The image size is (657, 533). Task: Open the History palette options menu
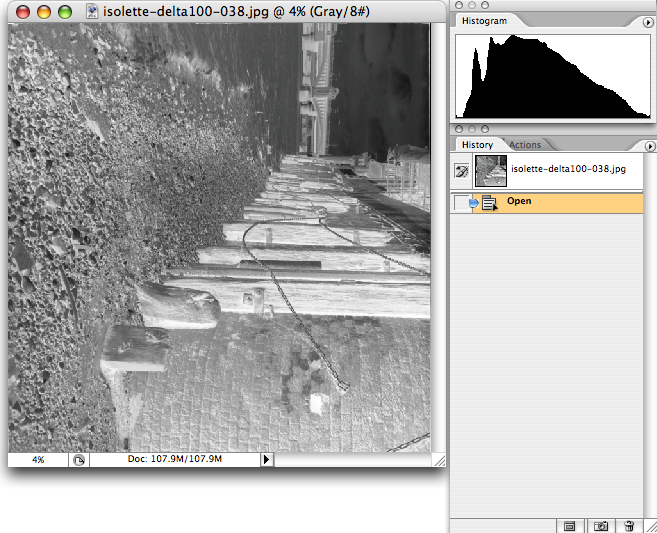650,146
